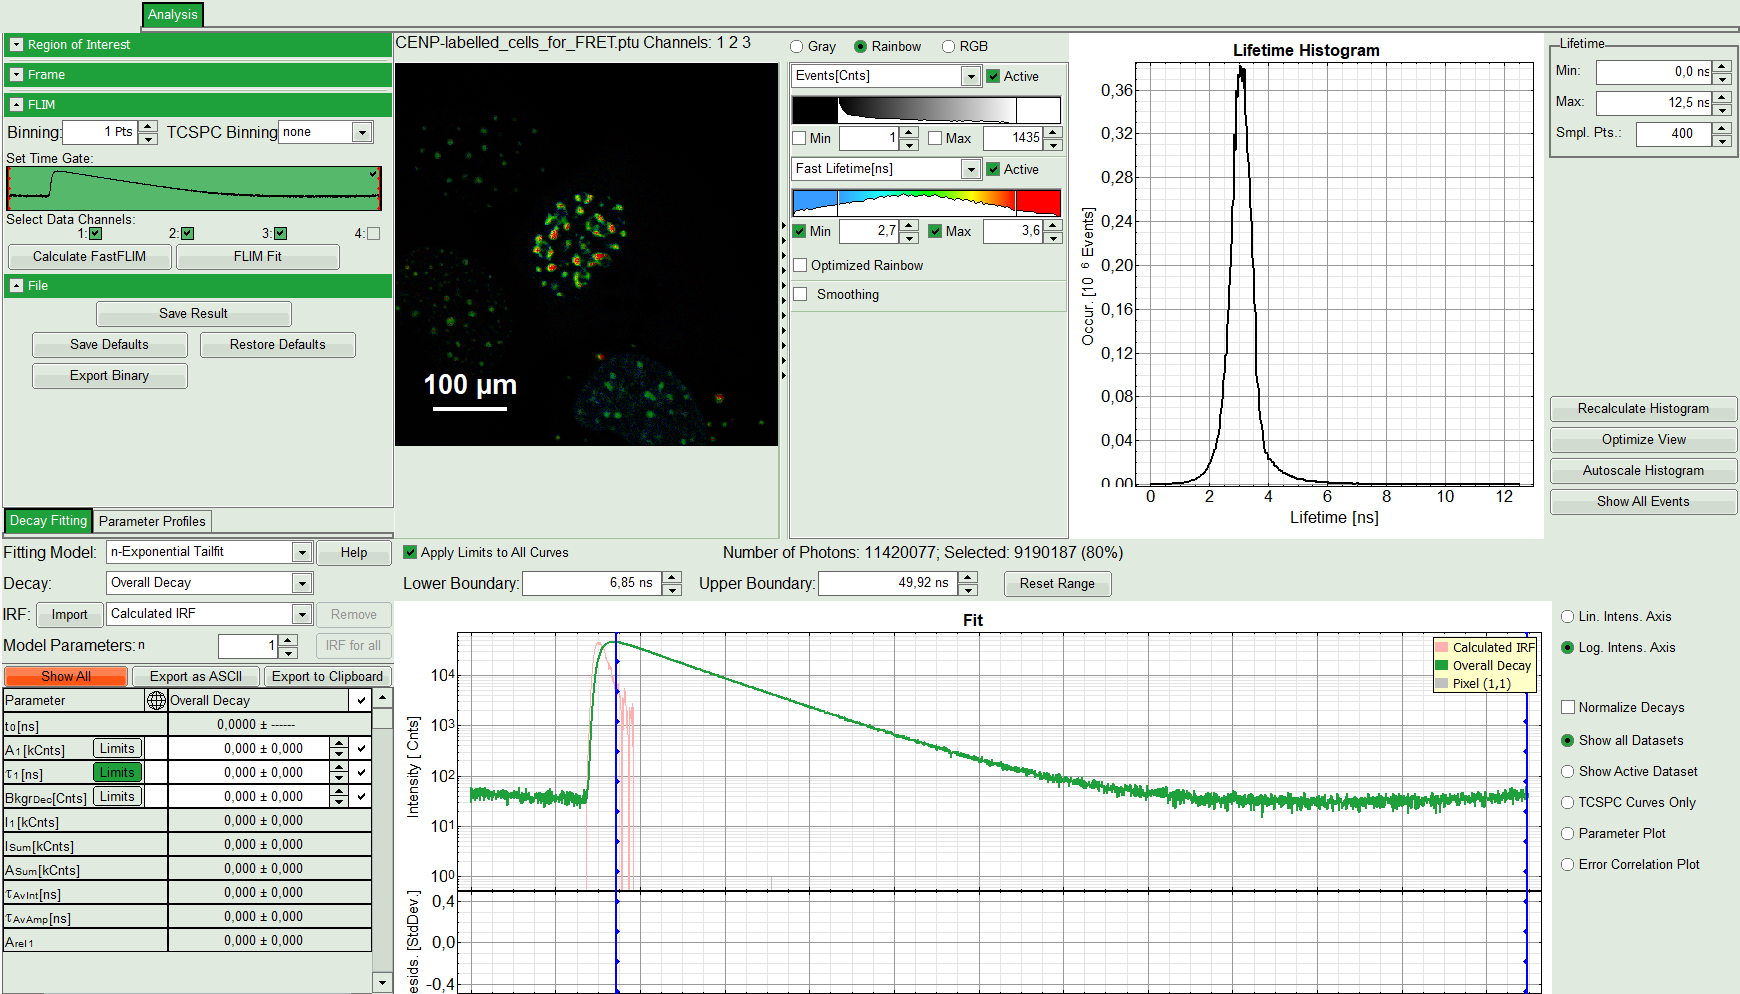This screenshot has height=994, width=1740.
Task: Enable the Smoothing checkbox
Action: click(800, 295)
